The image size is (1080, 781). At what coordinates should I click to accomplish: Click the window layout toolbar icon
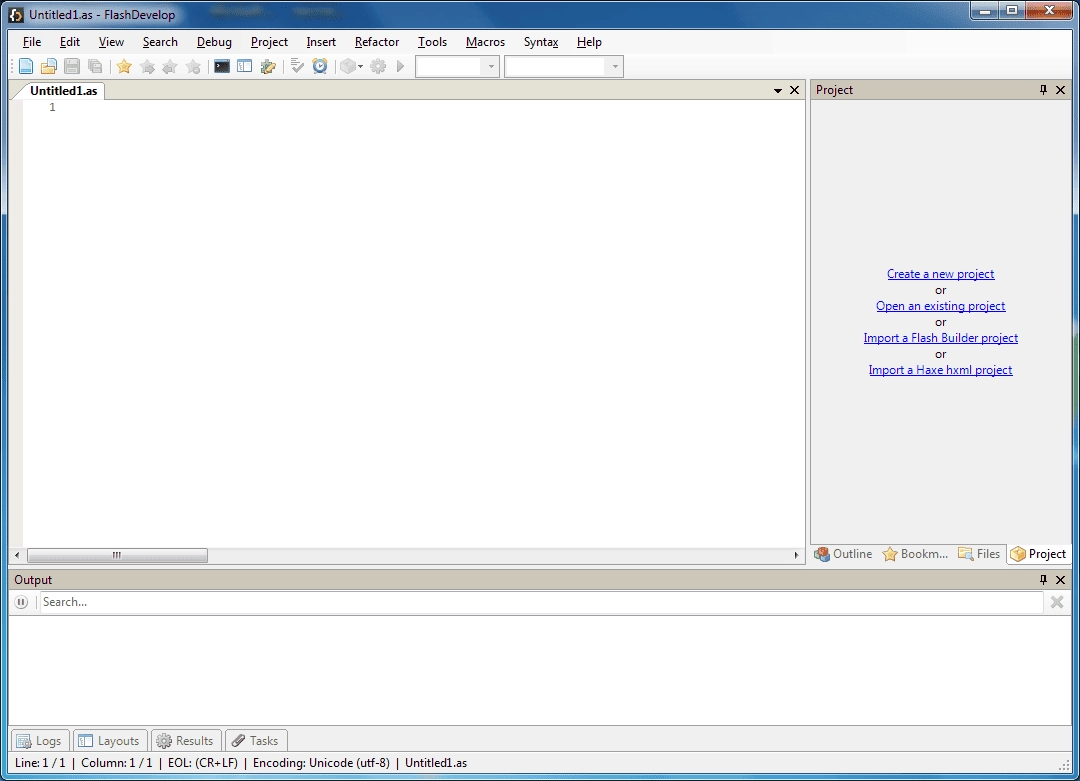point(245,66)
